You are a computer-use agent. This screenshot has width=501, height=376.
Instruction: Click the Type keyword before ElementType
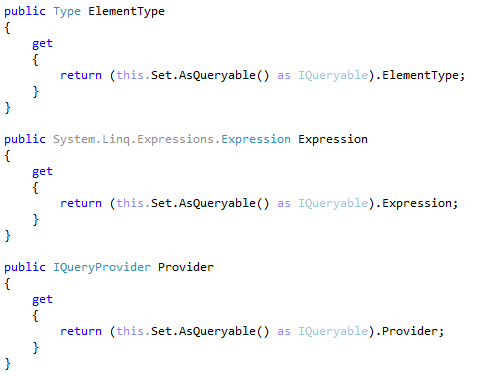[x=67, y=12]
